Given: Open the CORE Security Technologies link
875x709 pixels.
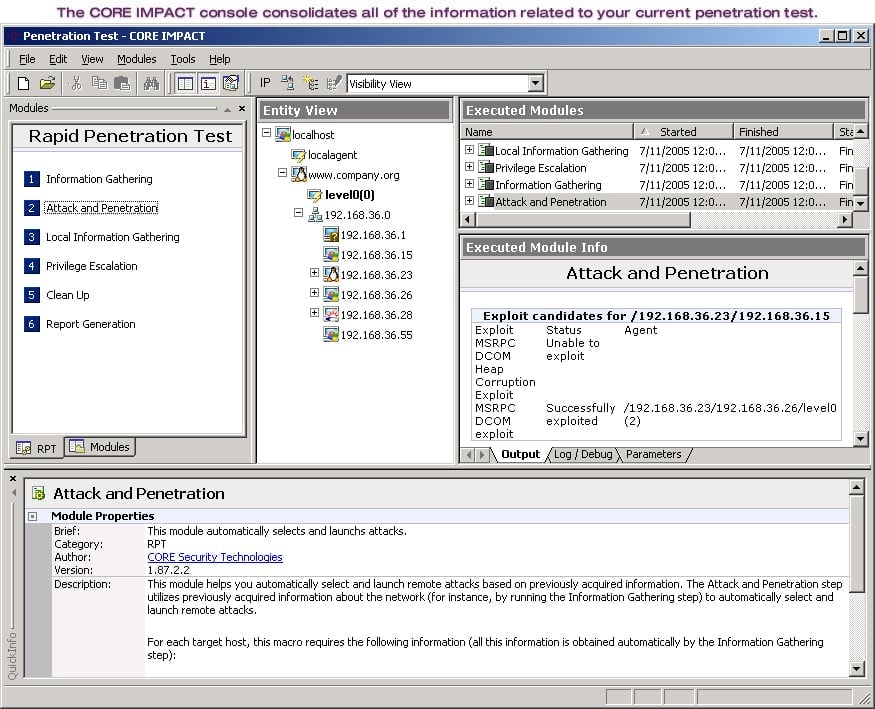Looking at the screenshot, I should (215, 557).
